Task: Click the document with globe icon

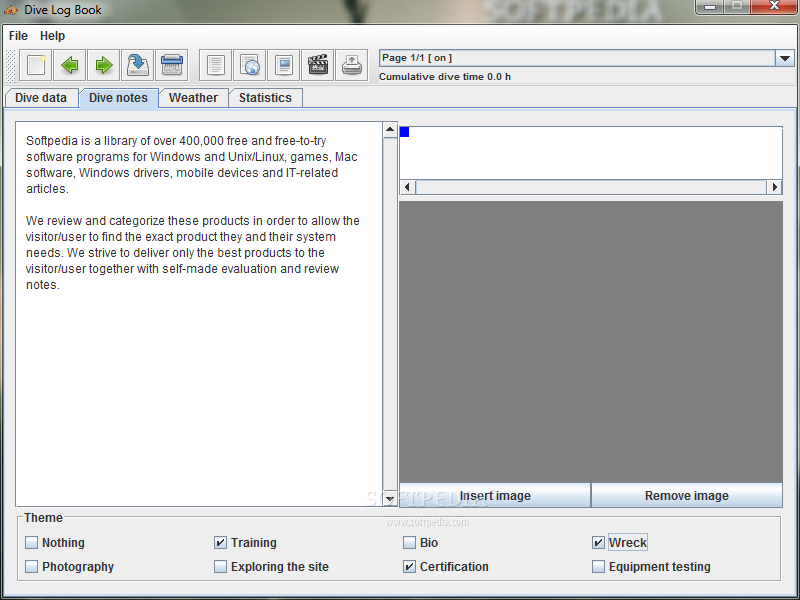Action: point(249,65)
